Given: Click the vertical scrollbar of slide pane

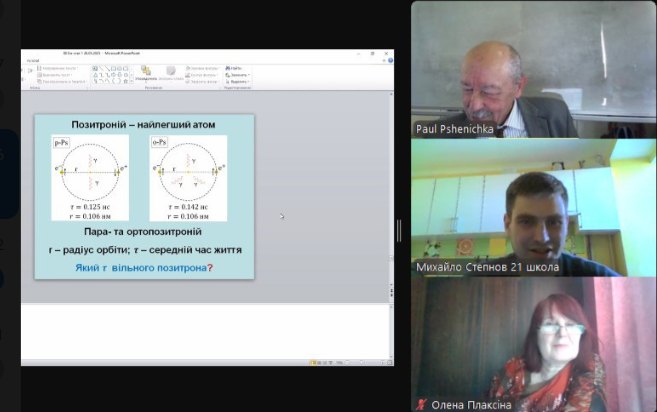Looking at the screenshot, I should coord(389,200).
